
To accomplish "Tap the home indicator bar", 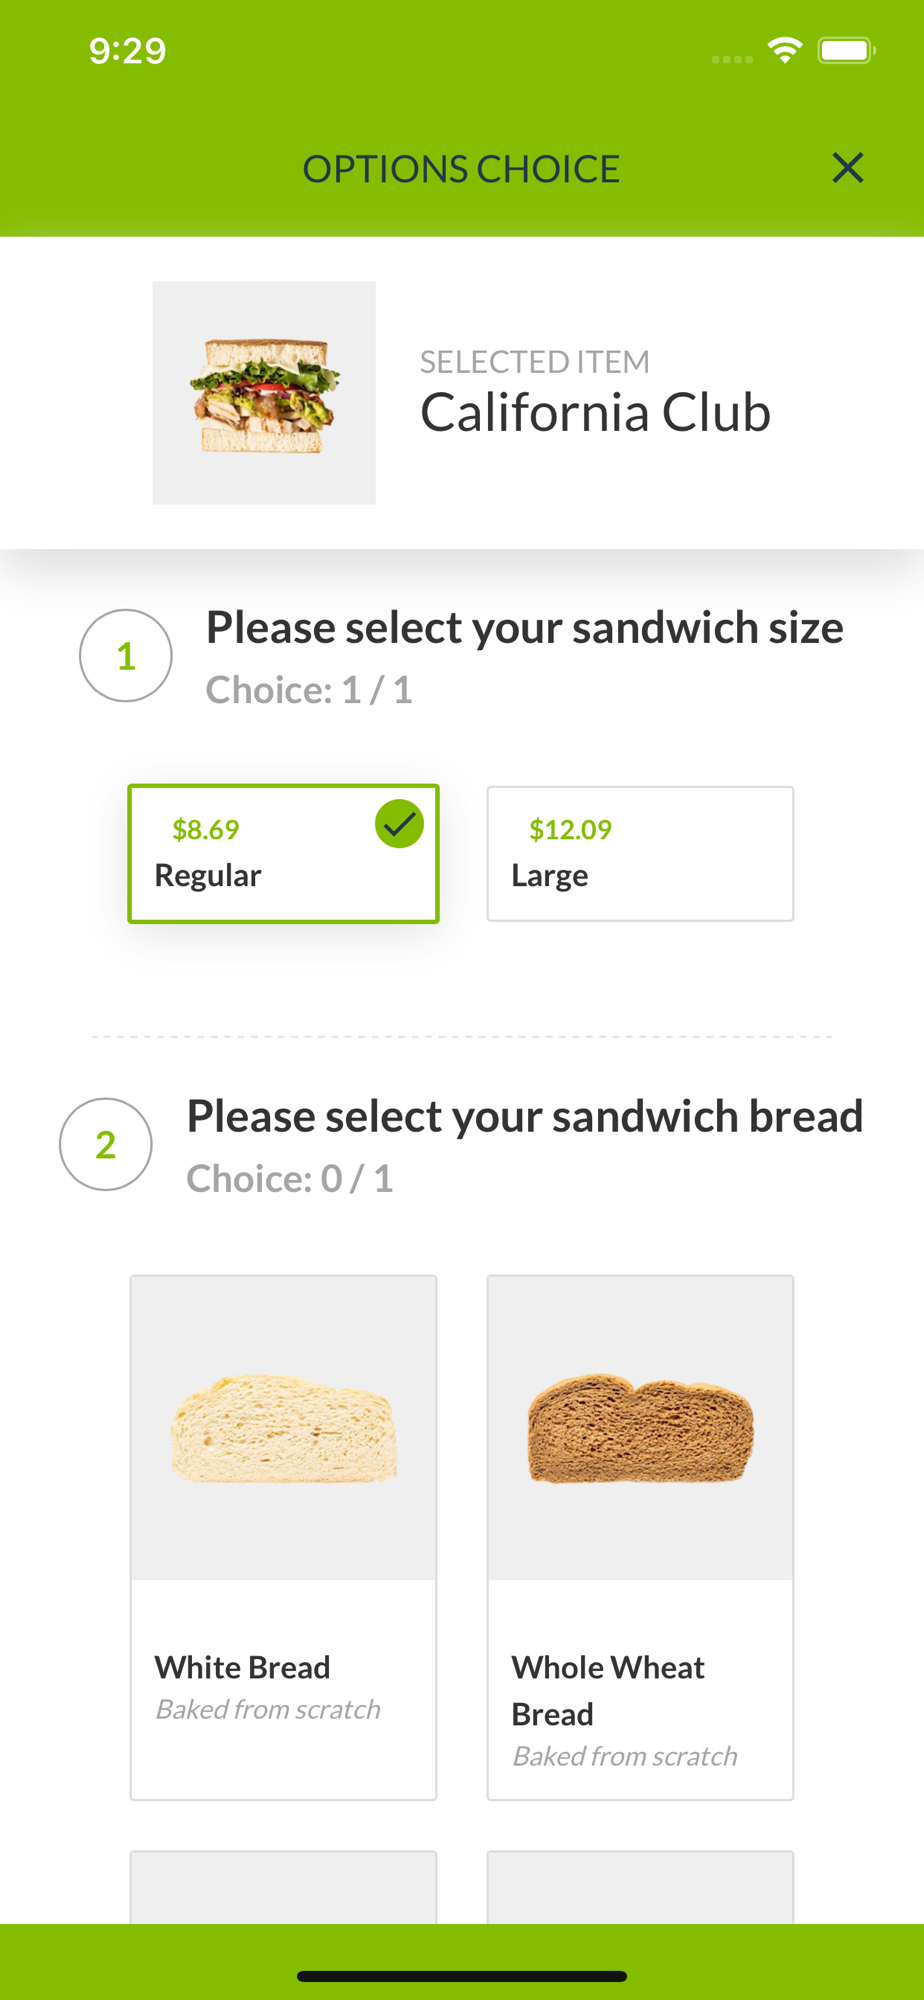I will click(x=462, y=1976).
